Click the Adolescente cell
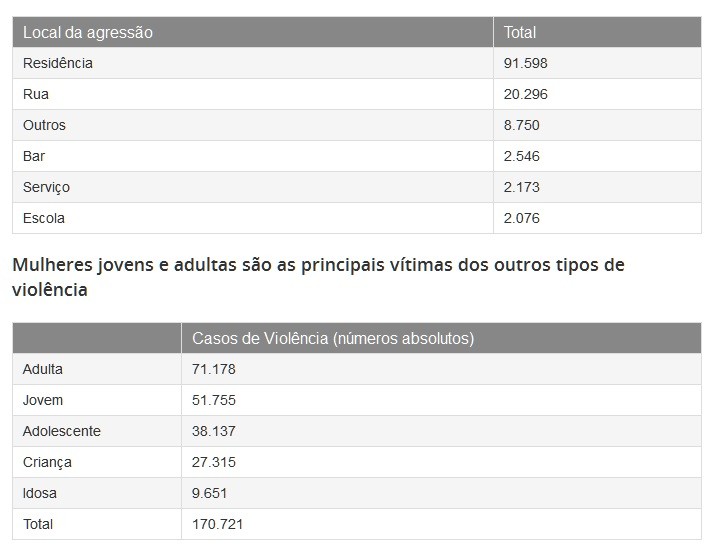The height and width of the screenshot is (558, 712). 62,431
